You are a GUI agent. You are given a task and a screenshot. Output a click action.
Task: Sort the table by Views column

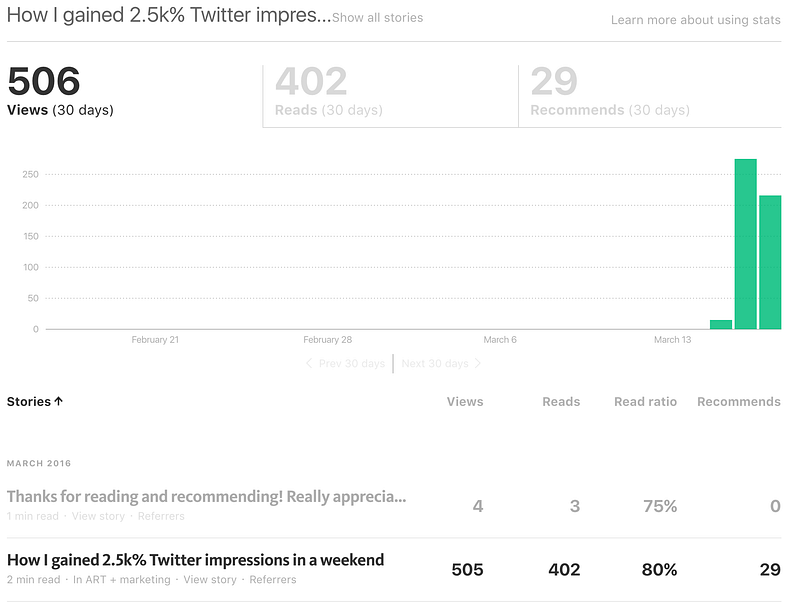pos(465,401)
